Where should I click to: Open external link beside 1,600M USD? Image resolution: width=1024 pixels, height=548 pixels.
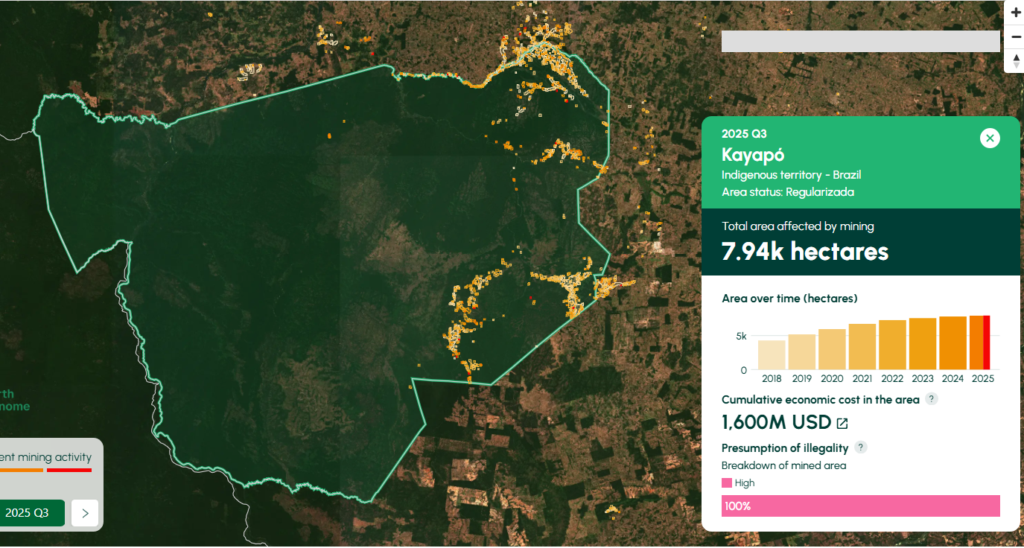click(842, 423)
